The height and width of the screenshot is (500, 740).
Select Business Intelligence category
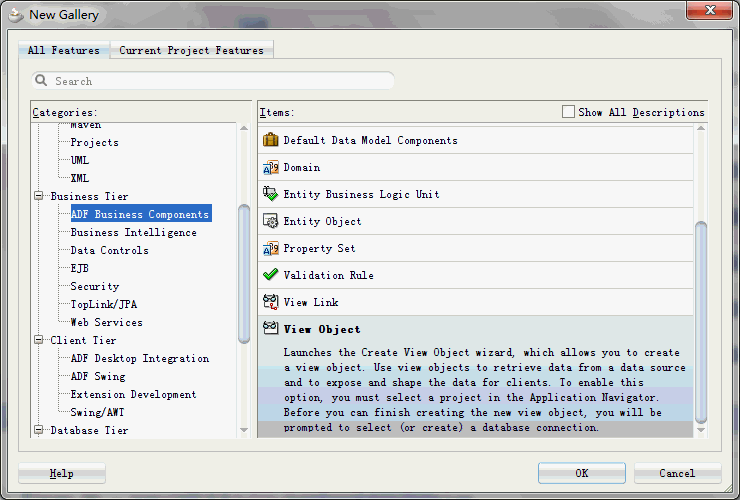coord(134,232)
